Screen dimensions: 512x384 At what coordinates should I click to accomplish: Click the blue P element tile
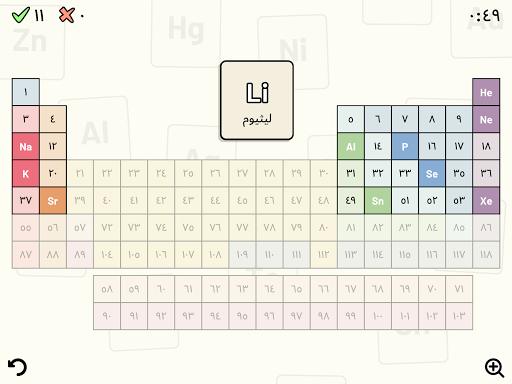tap(405, 146)
